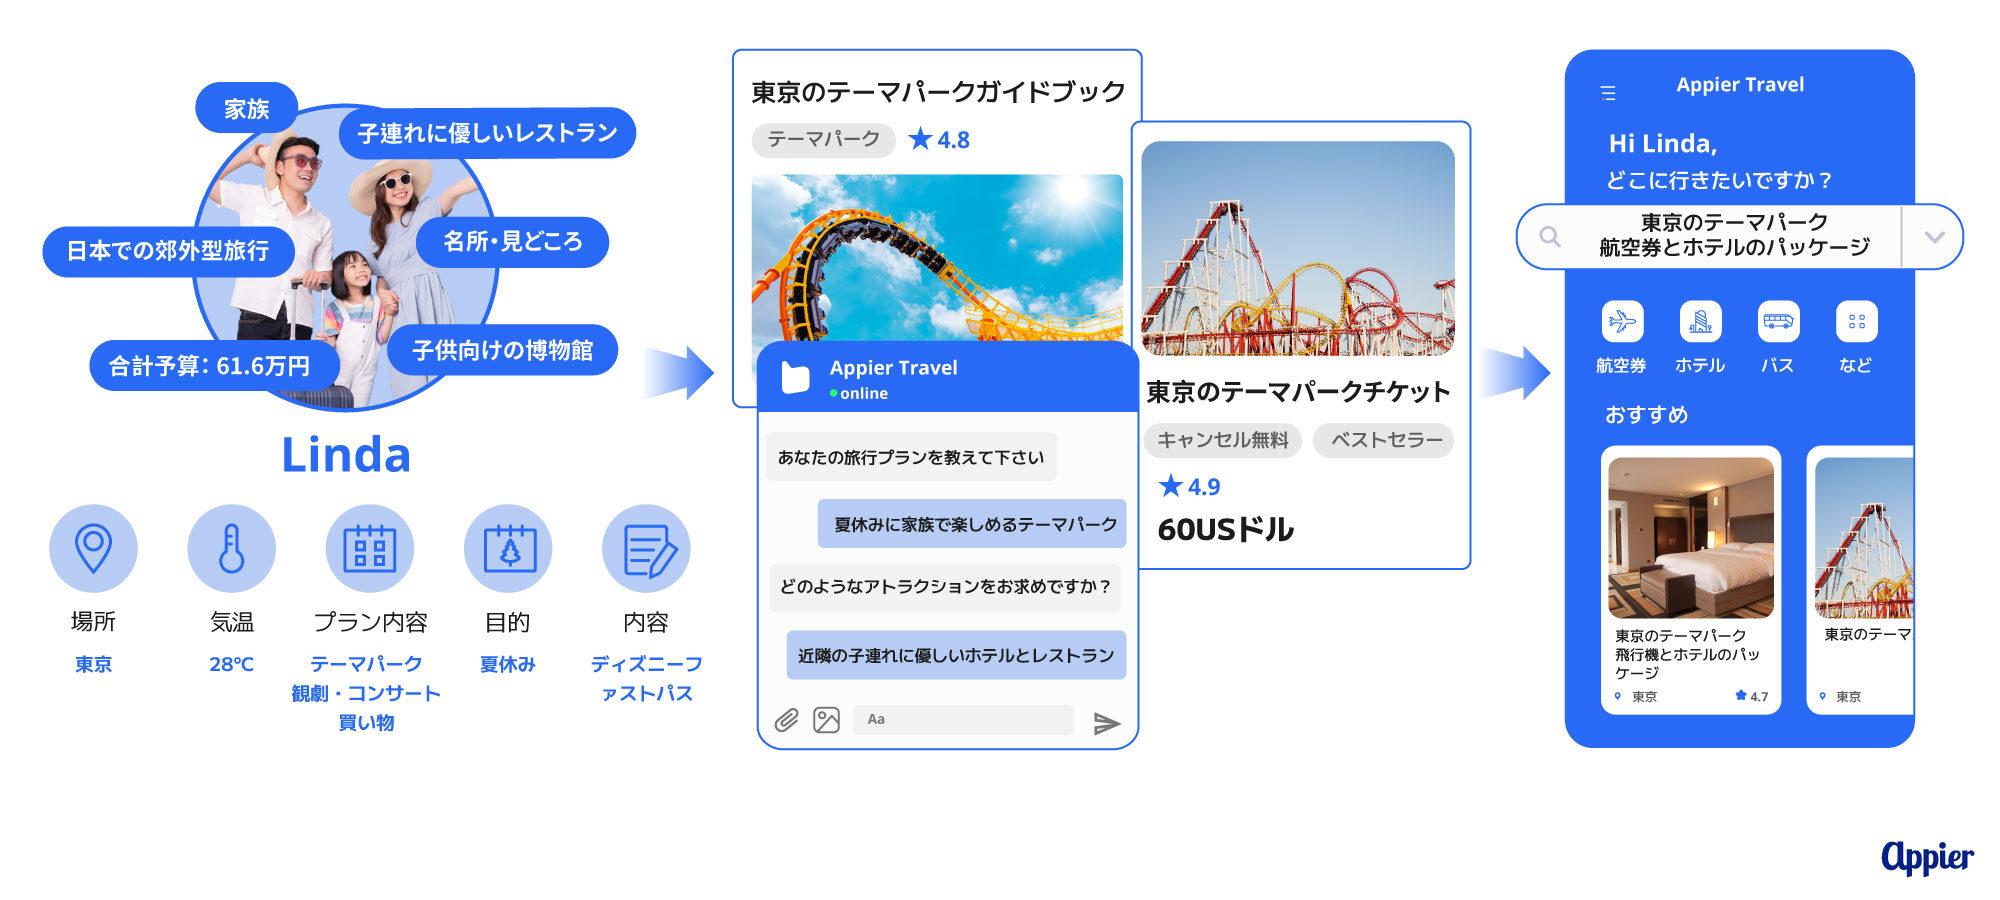Image resolution: width=2000 pixels, height=900 pixels.
Task: Click the online status in chat header
Action: (x=859, y=393)
